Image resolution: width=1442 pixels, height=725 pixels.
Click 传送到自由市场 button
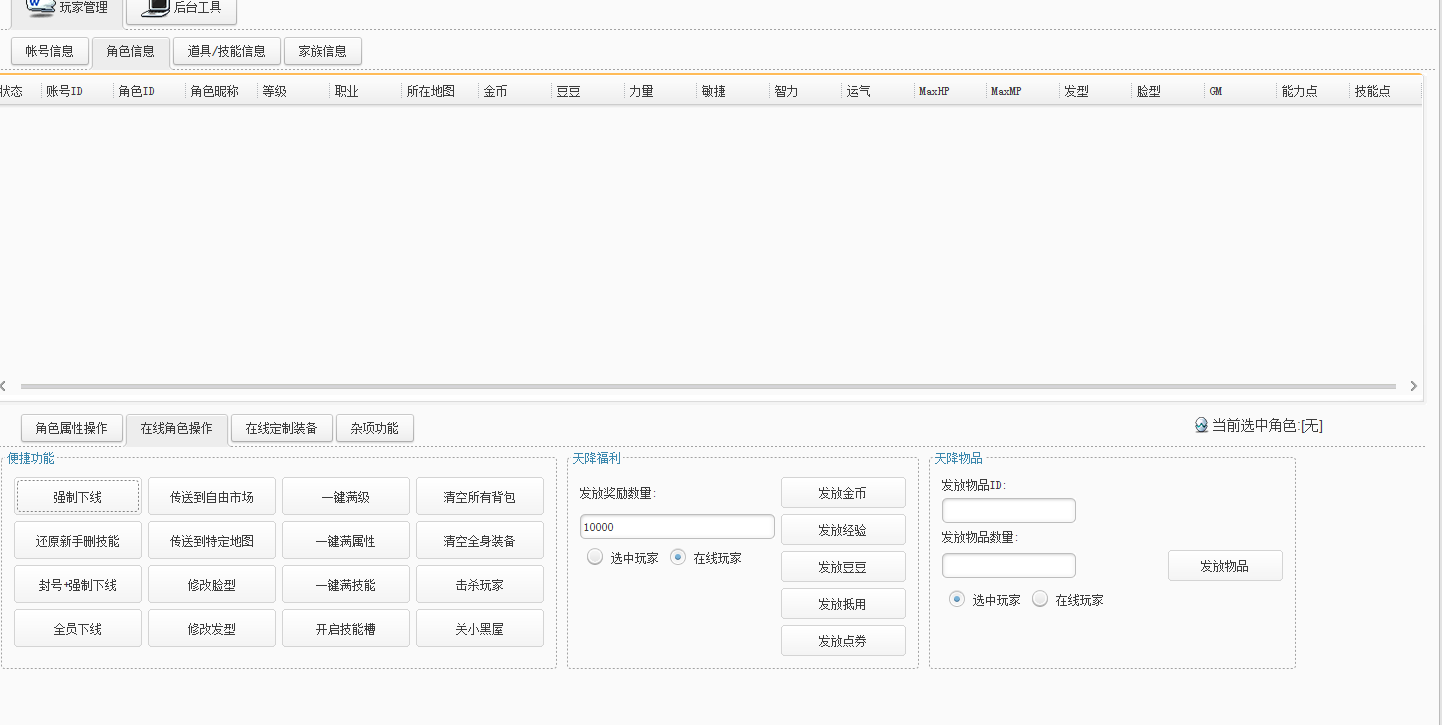212,497
